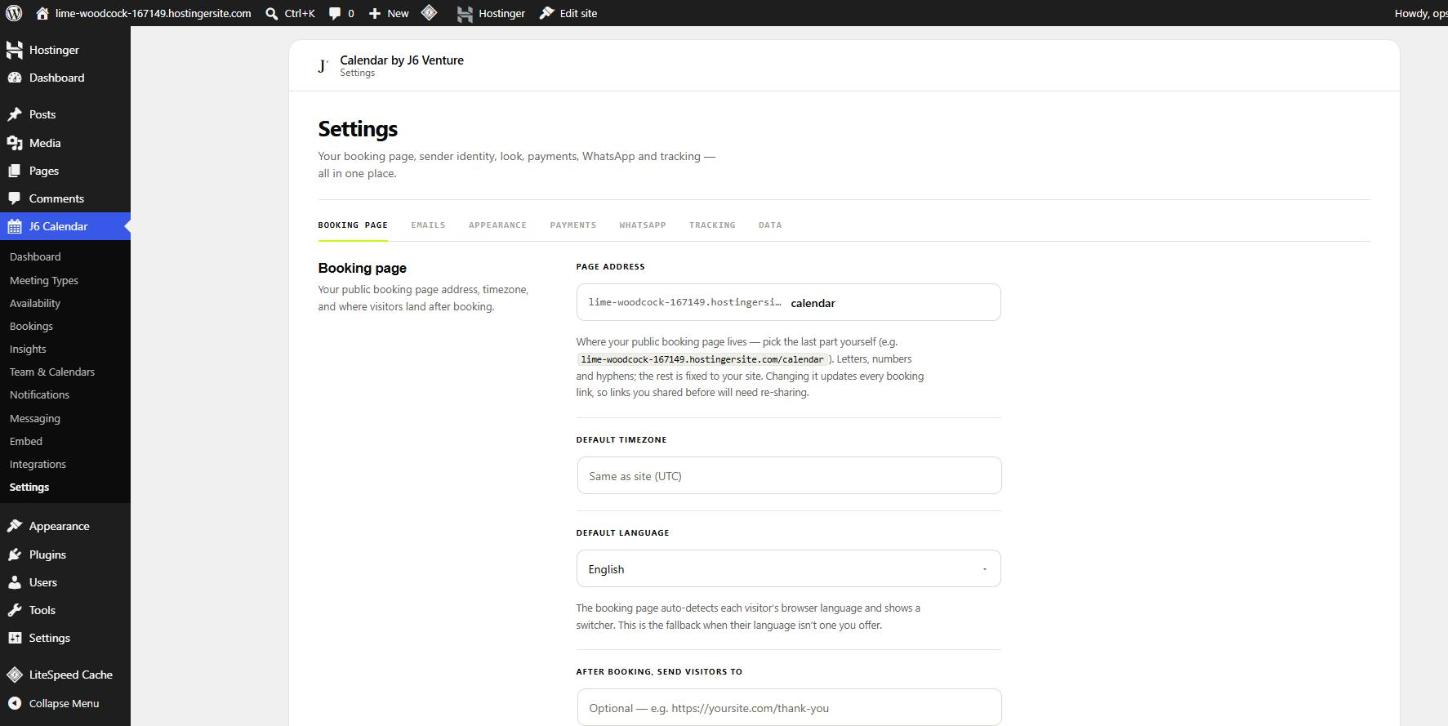This screenshot has width=1448, height=726.
Task: Open the Bookings submenu
Action: (65, 326)
